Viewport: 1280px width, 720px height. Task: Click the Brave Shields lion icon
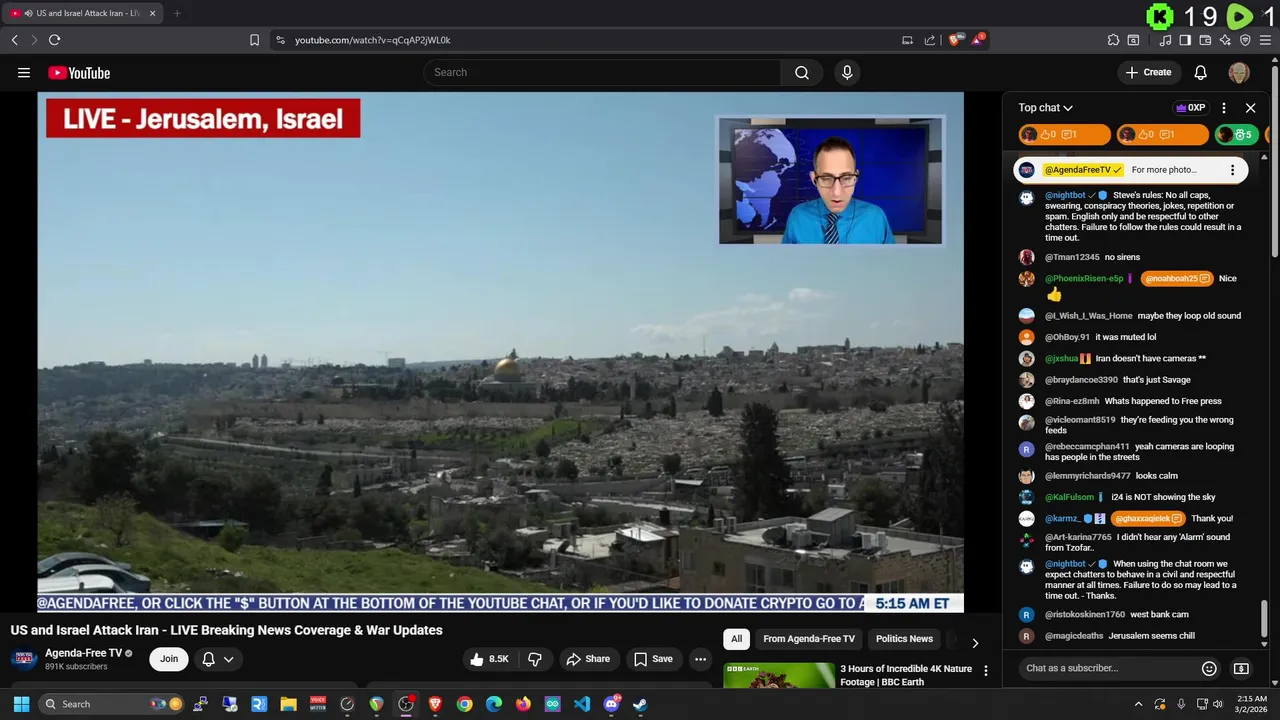tap(954, 40)
